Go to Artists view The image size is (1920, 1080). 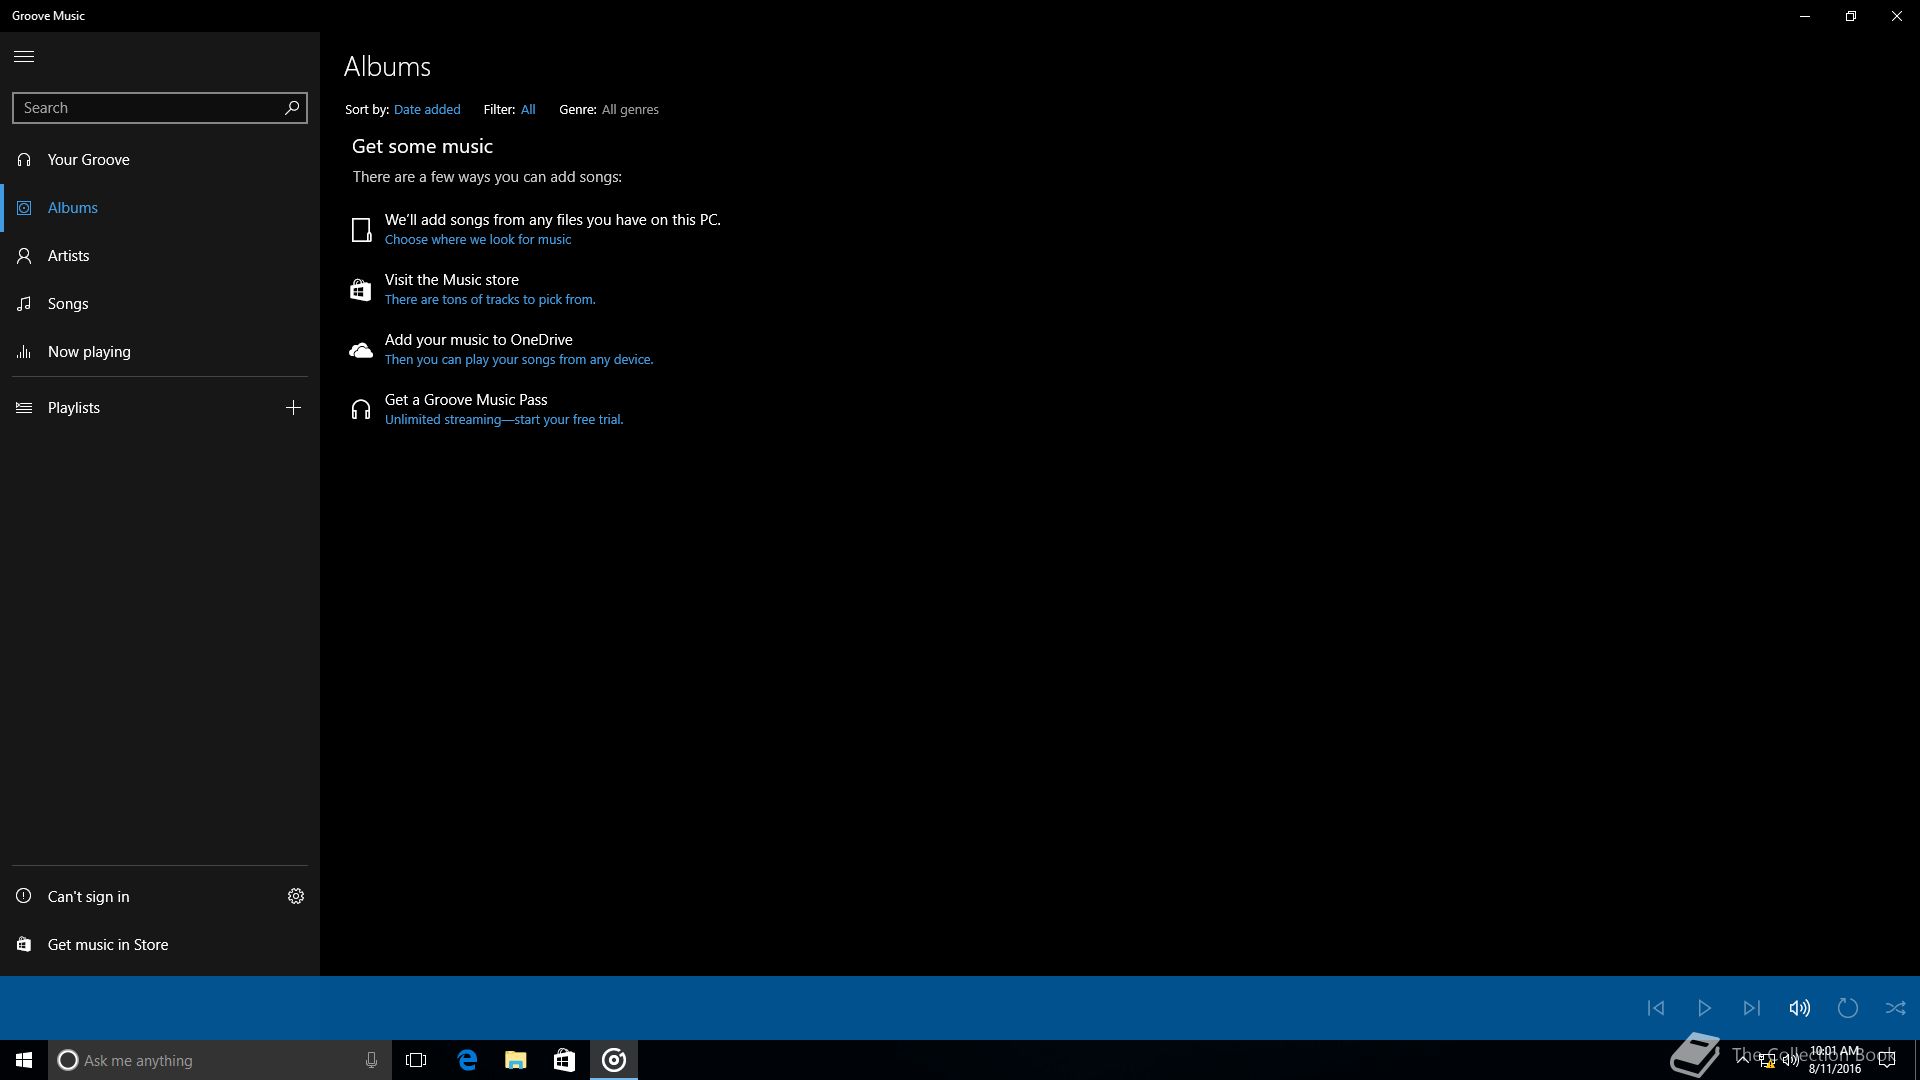tap(160, 256)
